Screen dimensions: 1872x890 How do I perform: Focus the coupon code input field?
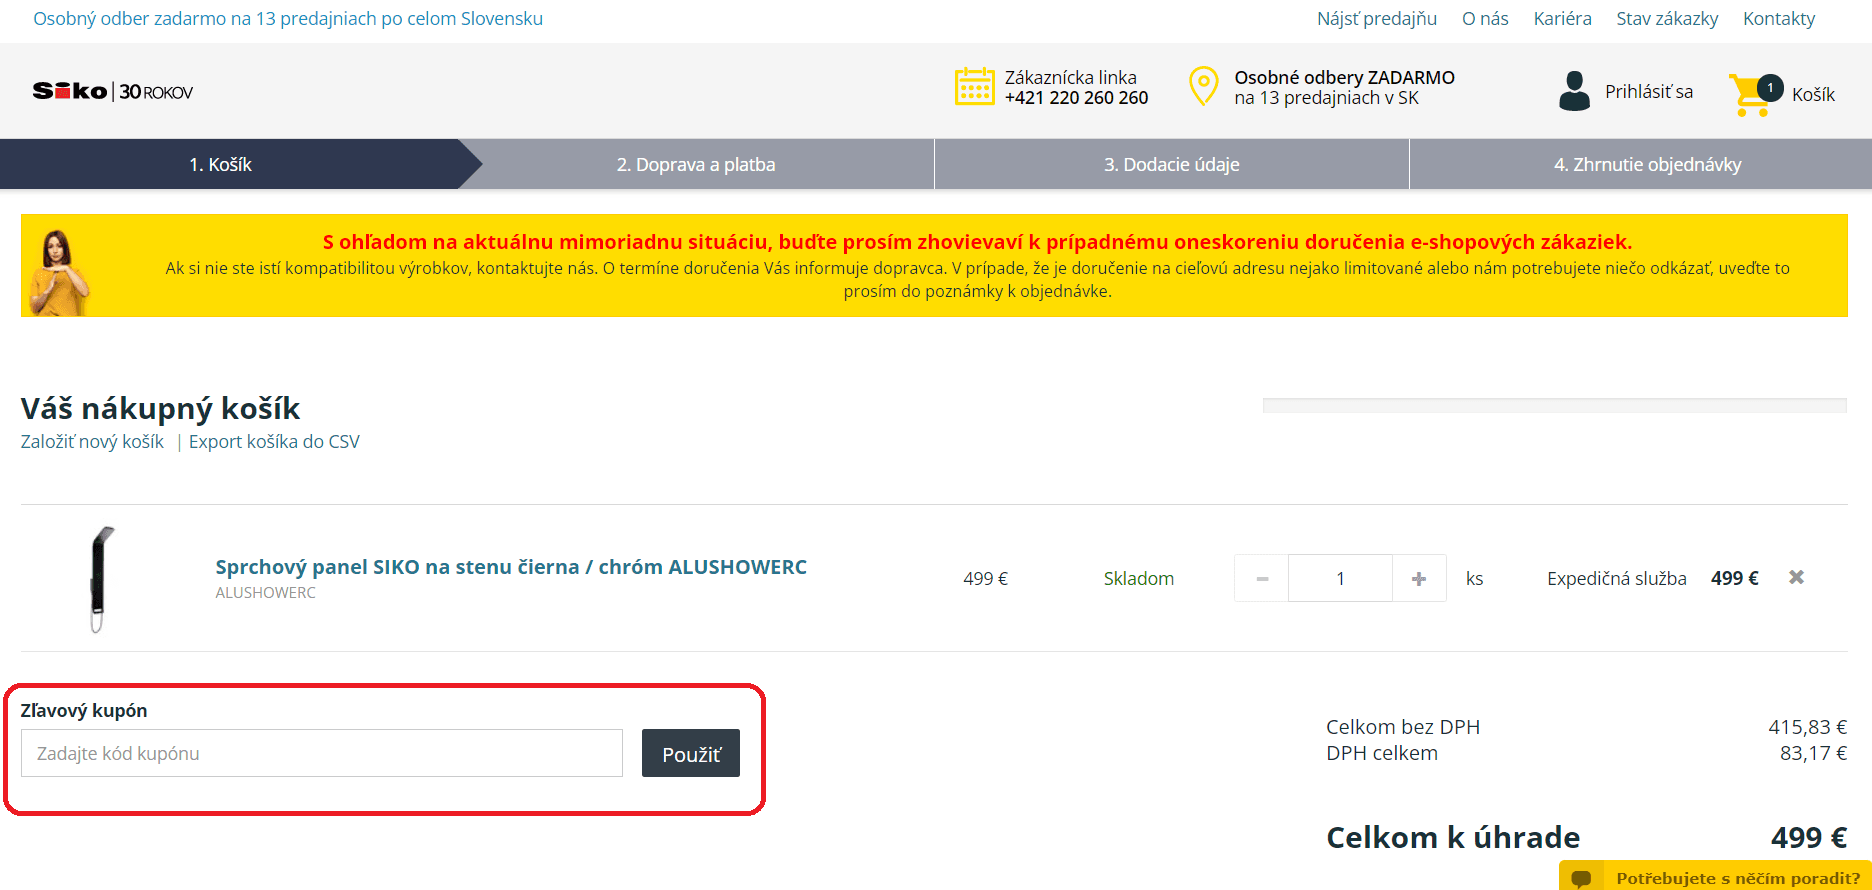[322, 753]
